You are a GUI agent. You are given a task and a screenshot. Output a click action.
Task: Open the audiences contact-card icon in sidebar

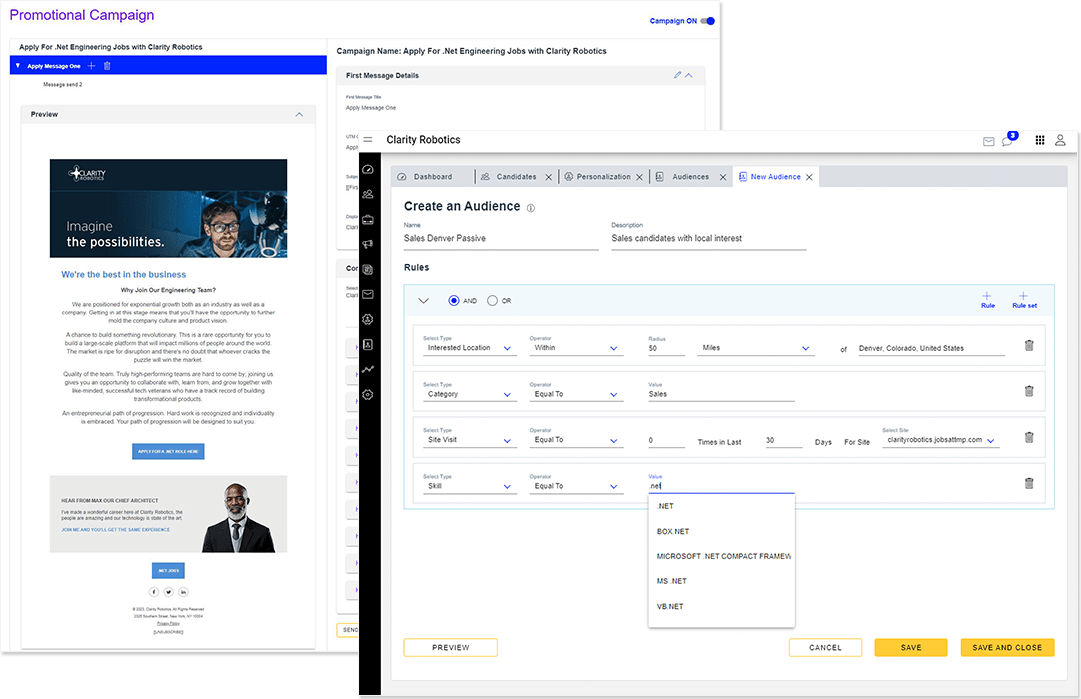[x=368, y=344]
